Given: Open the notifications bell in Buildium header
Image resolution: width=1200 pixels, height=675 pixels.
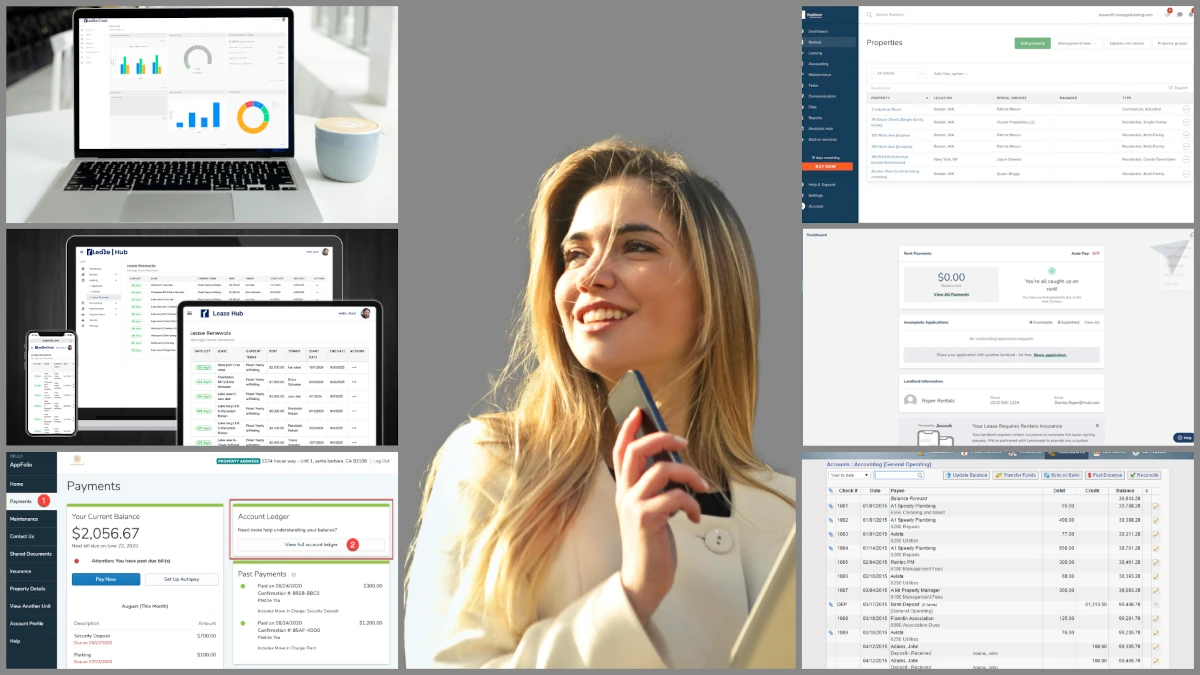Looking at the screenshot, I should coord(1191,15).
